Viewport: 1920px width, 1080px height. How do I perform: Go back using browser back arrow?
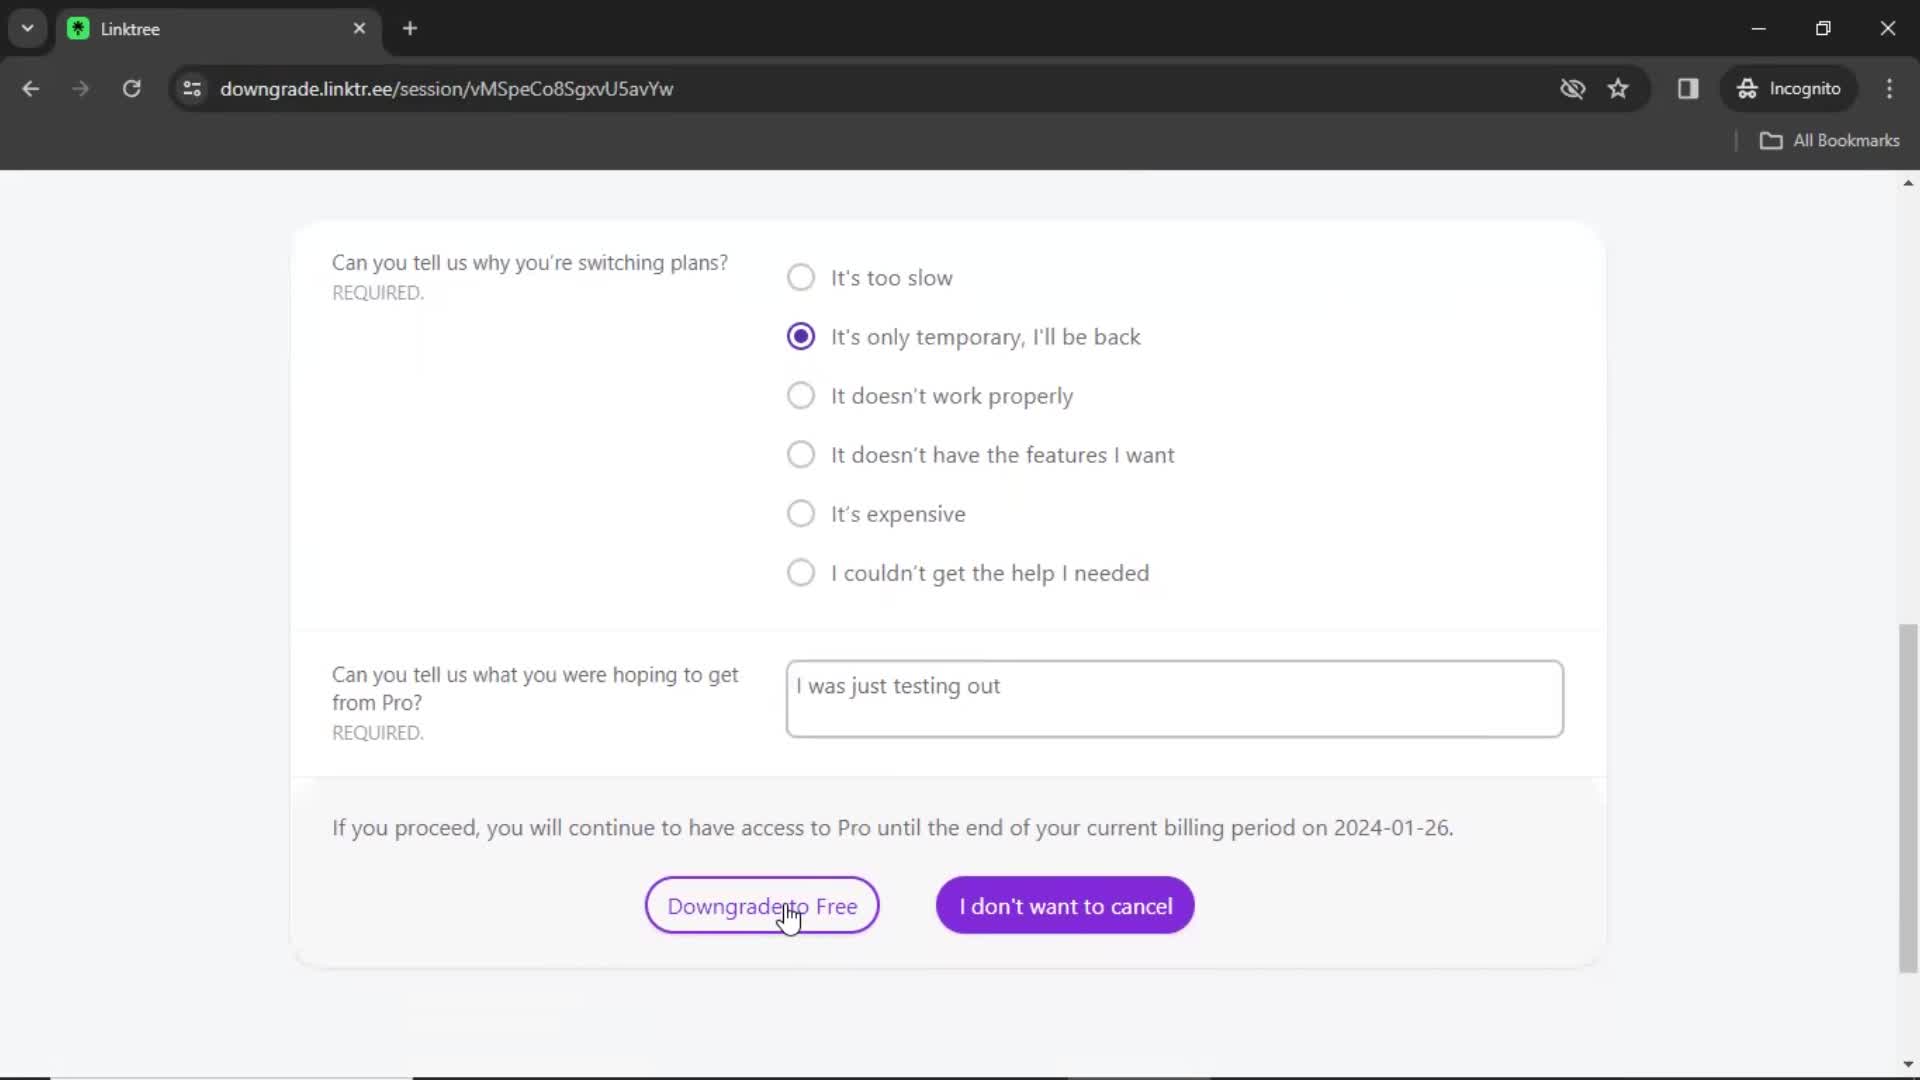[31, 89]
